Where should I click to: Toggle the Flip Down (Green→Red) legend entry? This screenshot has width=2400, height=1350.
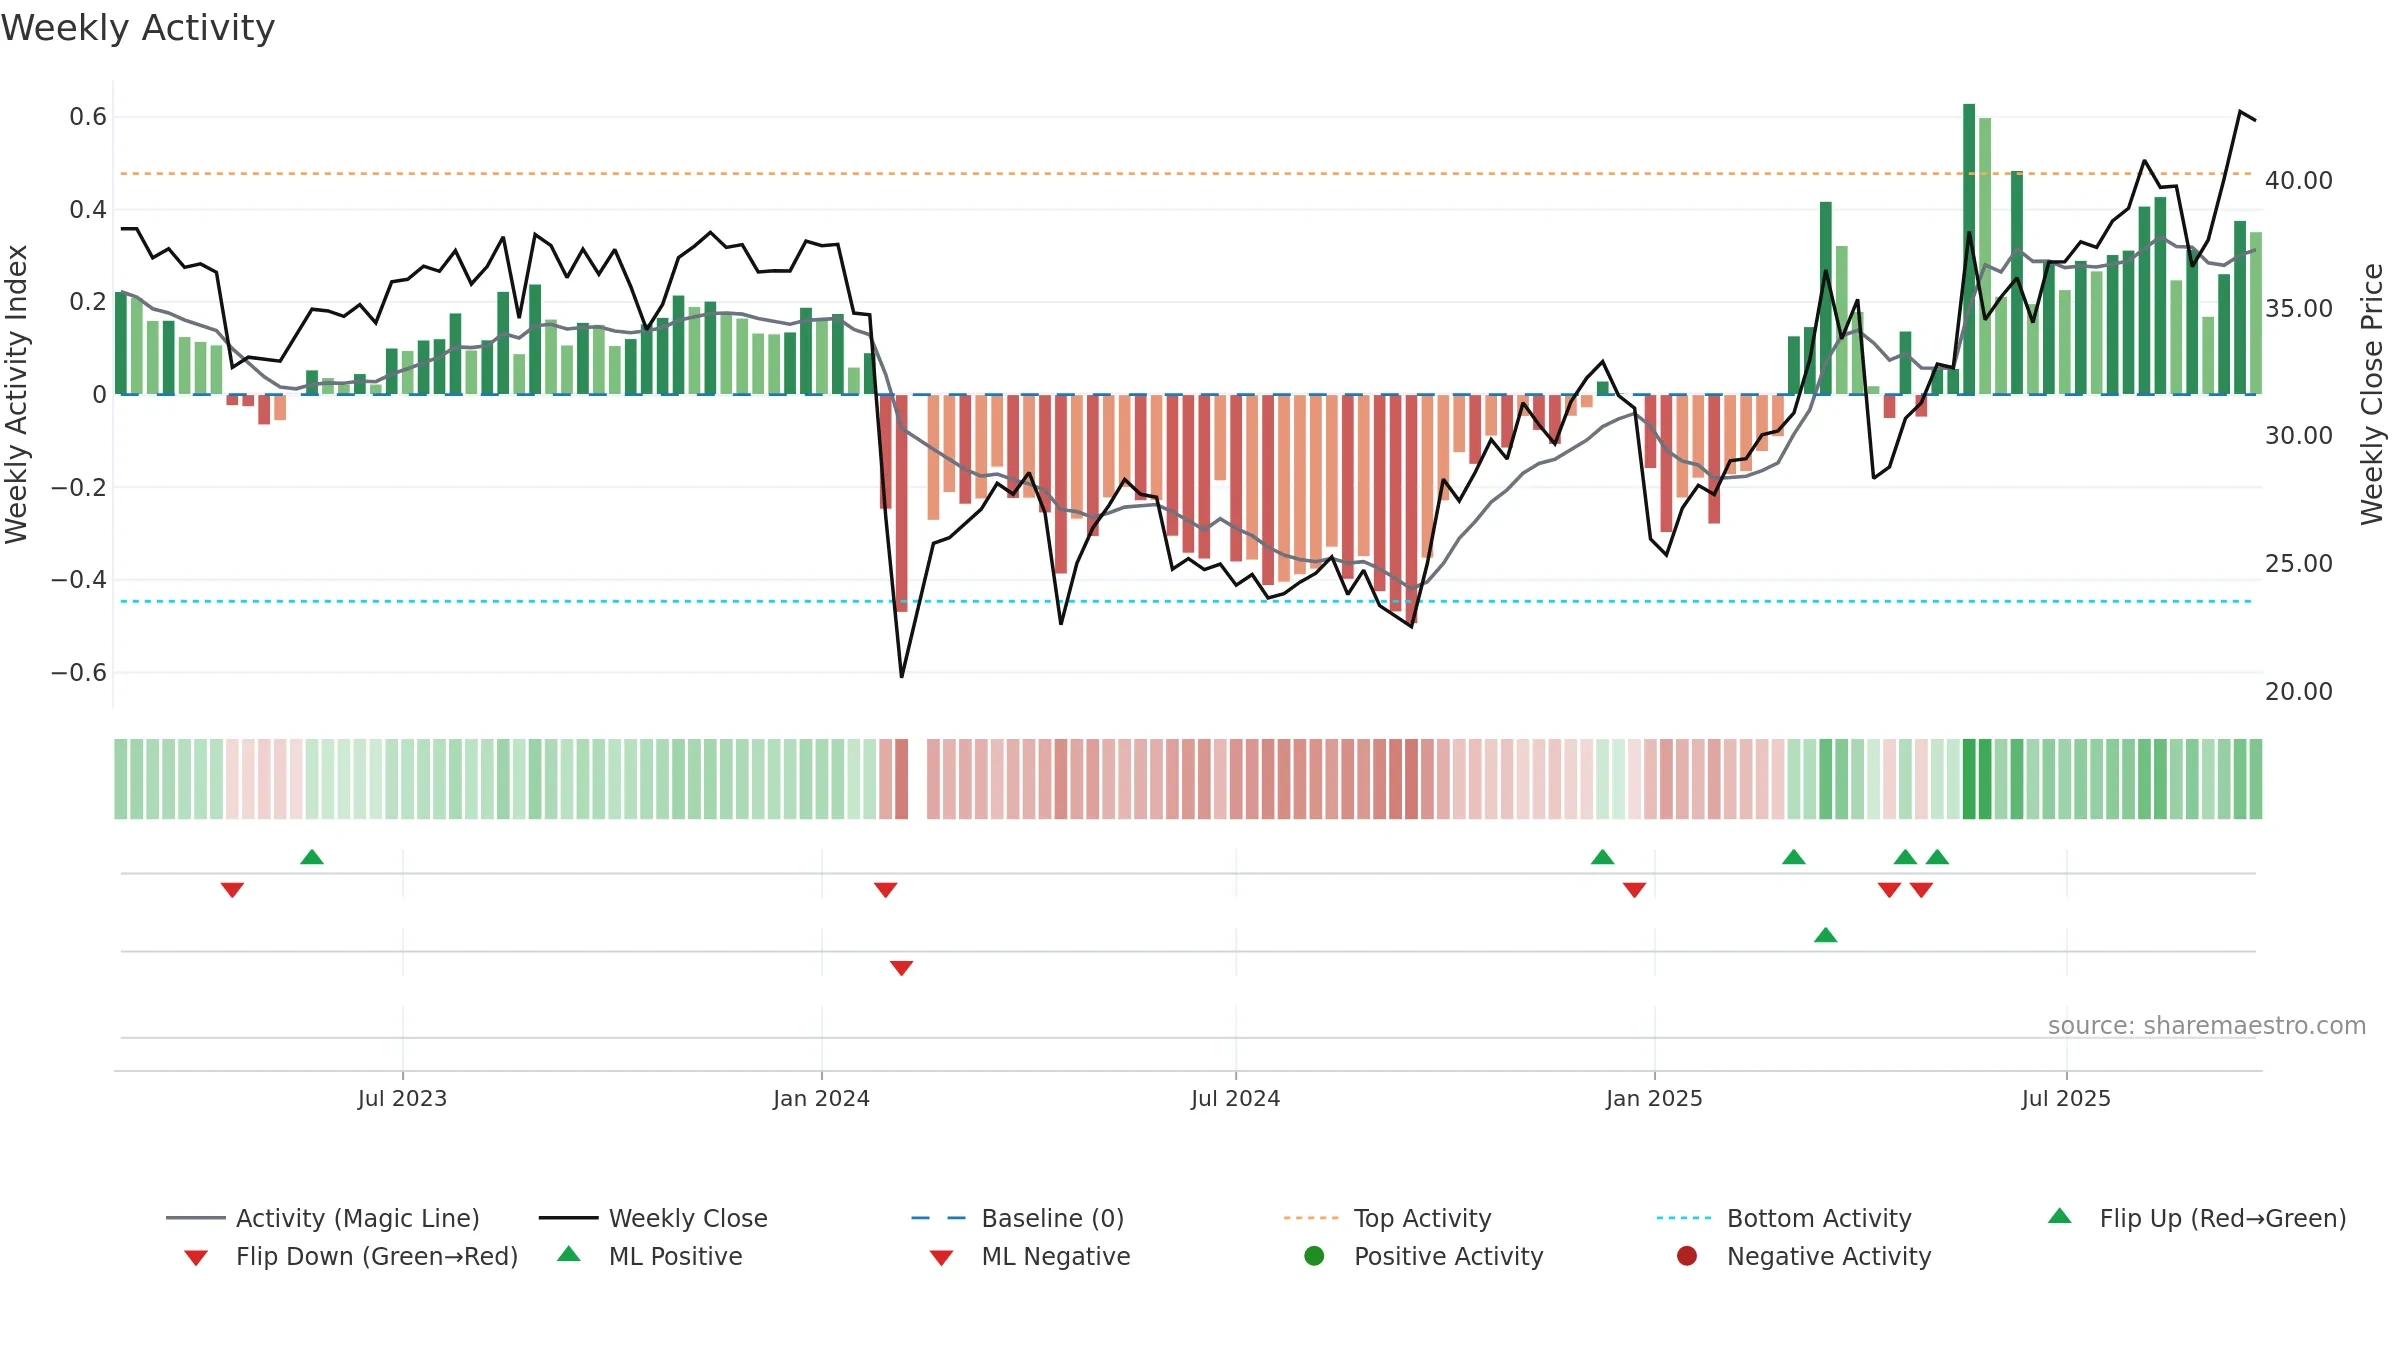[350, 1256]
